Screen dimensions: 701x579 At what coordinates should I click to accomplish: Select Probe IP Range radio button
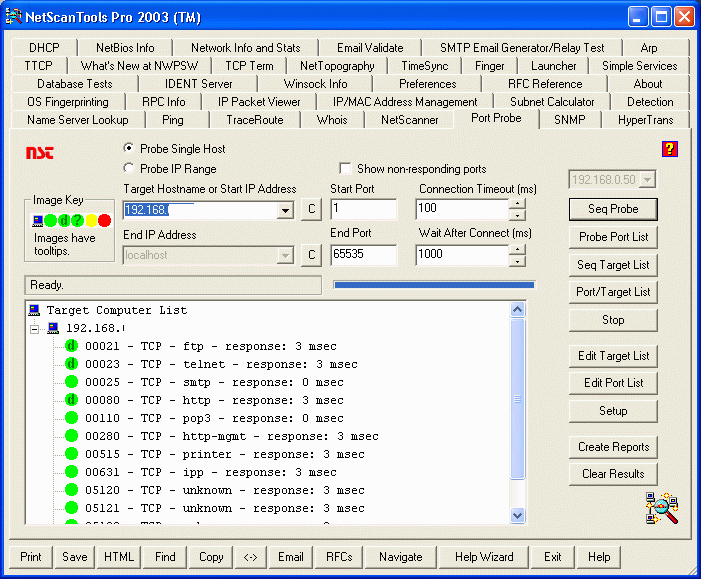pyautogui.click(x=129, y=168)
